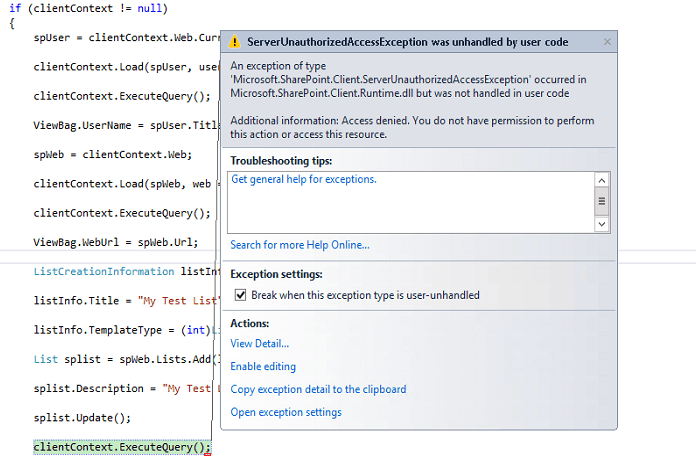Close the exception dialog with the X

click(607, 42)
